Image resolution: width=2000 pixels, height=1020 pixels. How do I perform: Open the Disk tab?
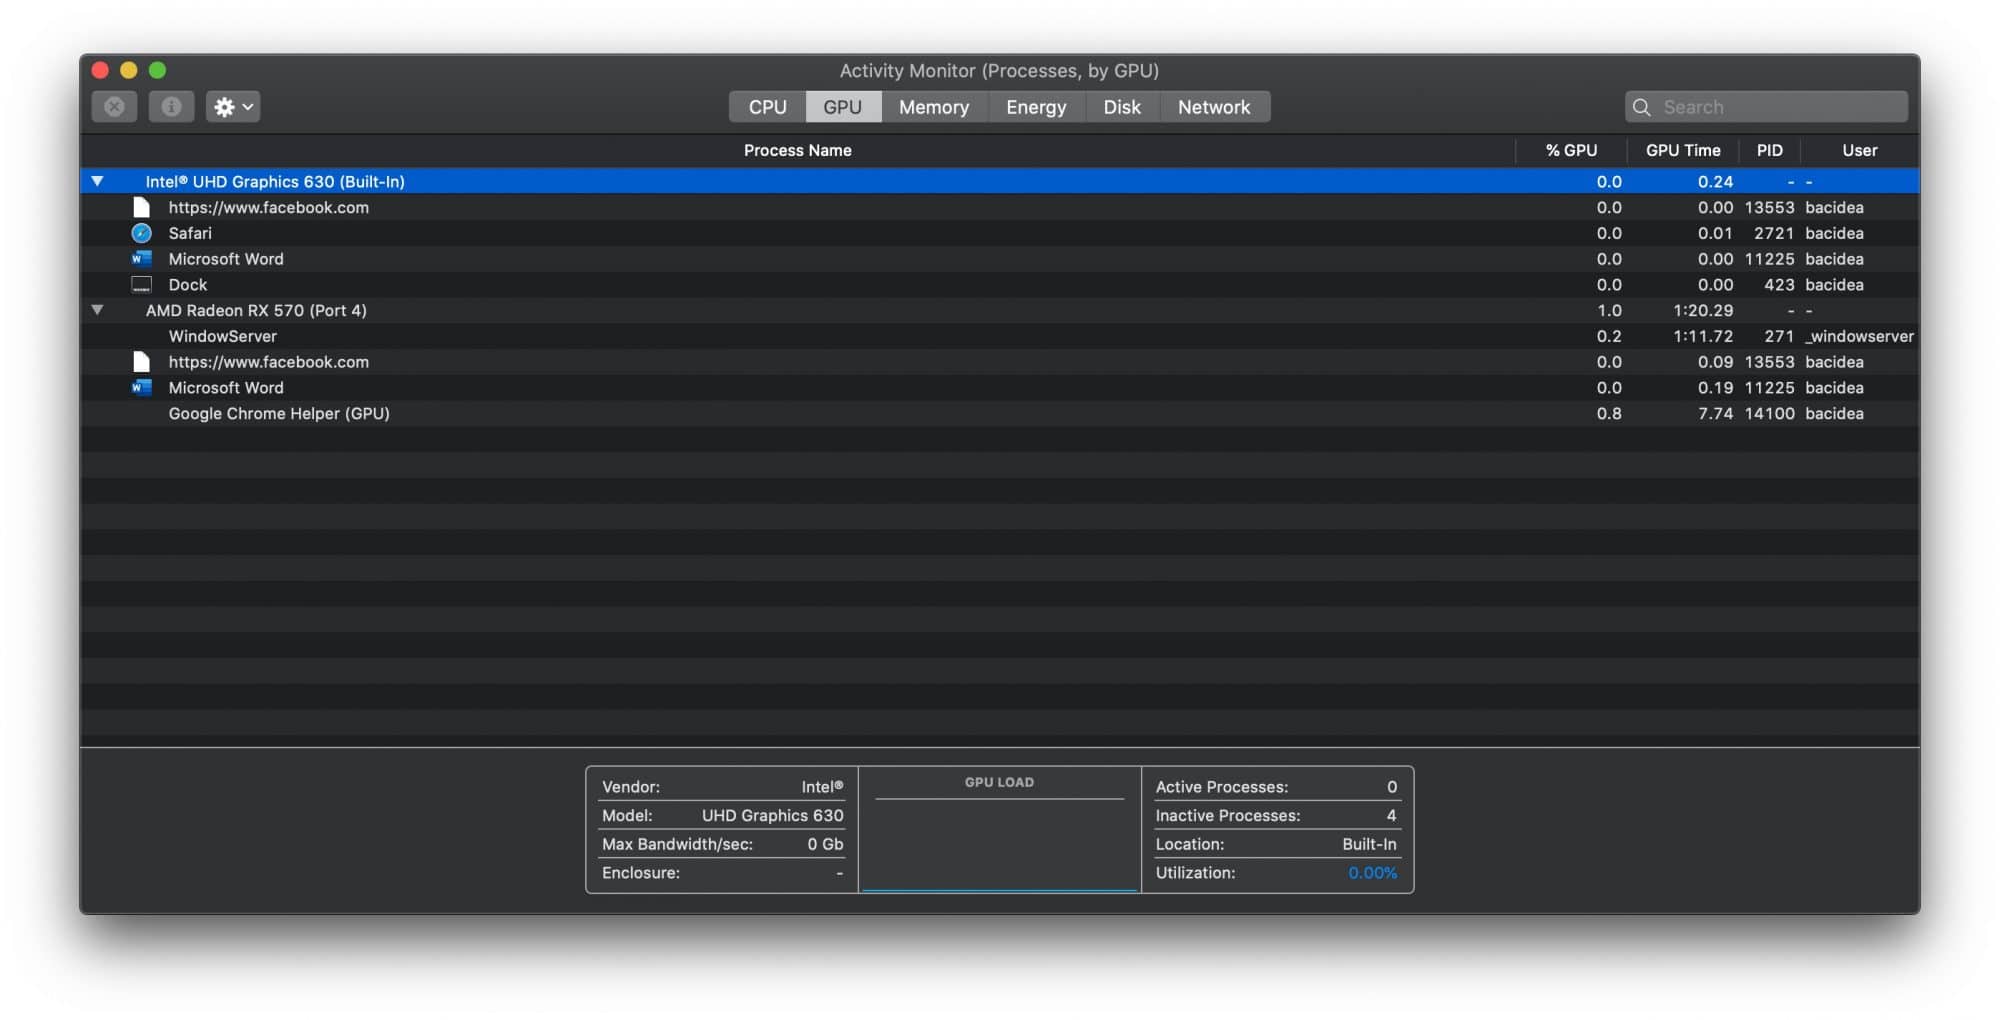point(1122,107)
